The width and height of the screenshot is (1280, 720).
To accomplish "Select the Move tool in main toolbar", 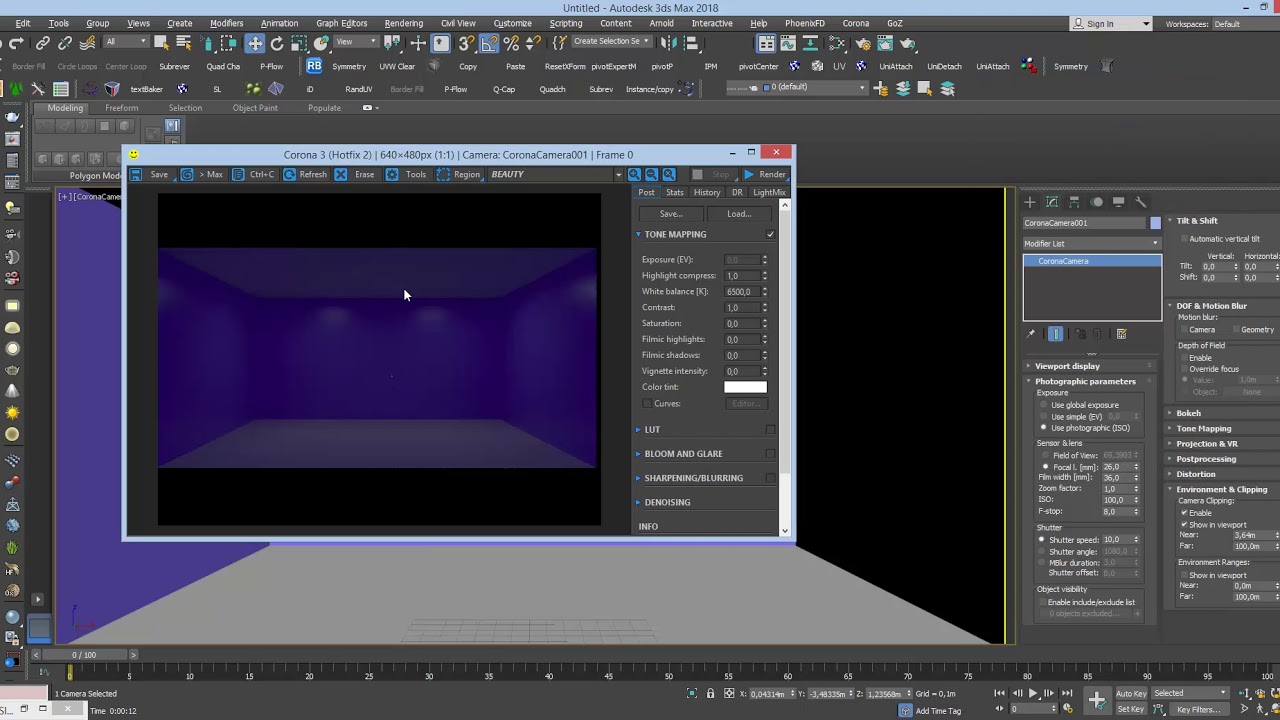I will point(255,43).
